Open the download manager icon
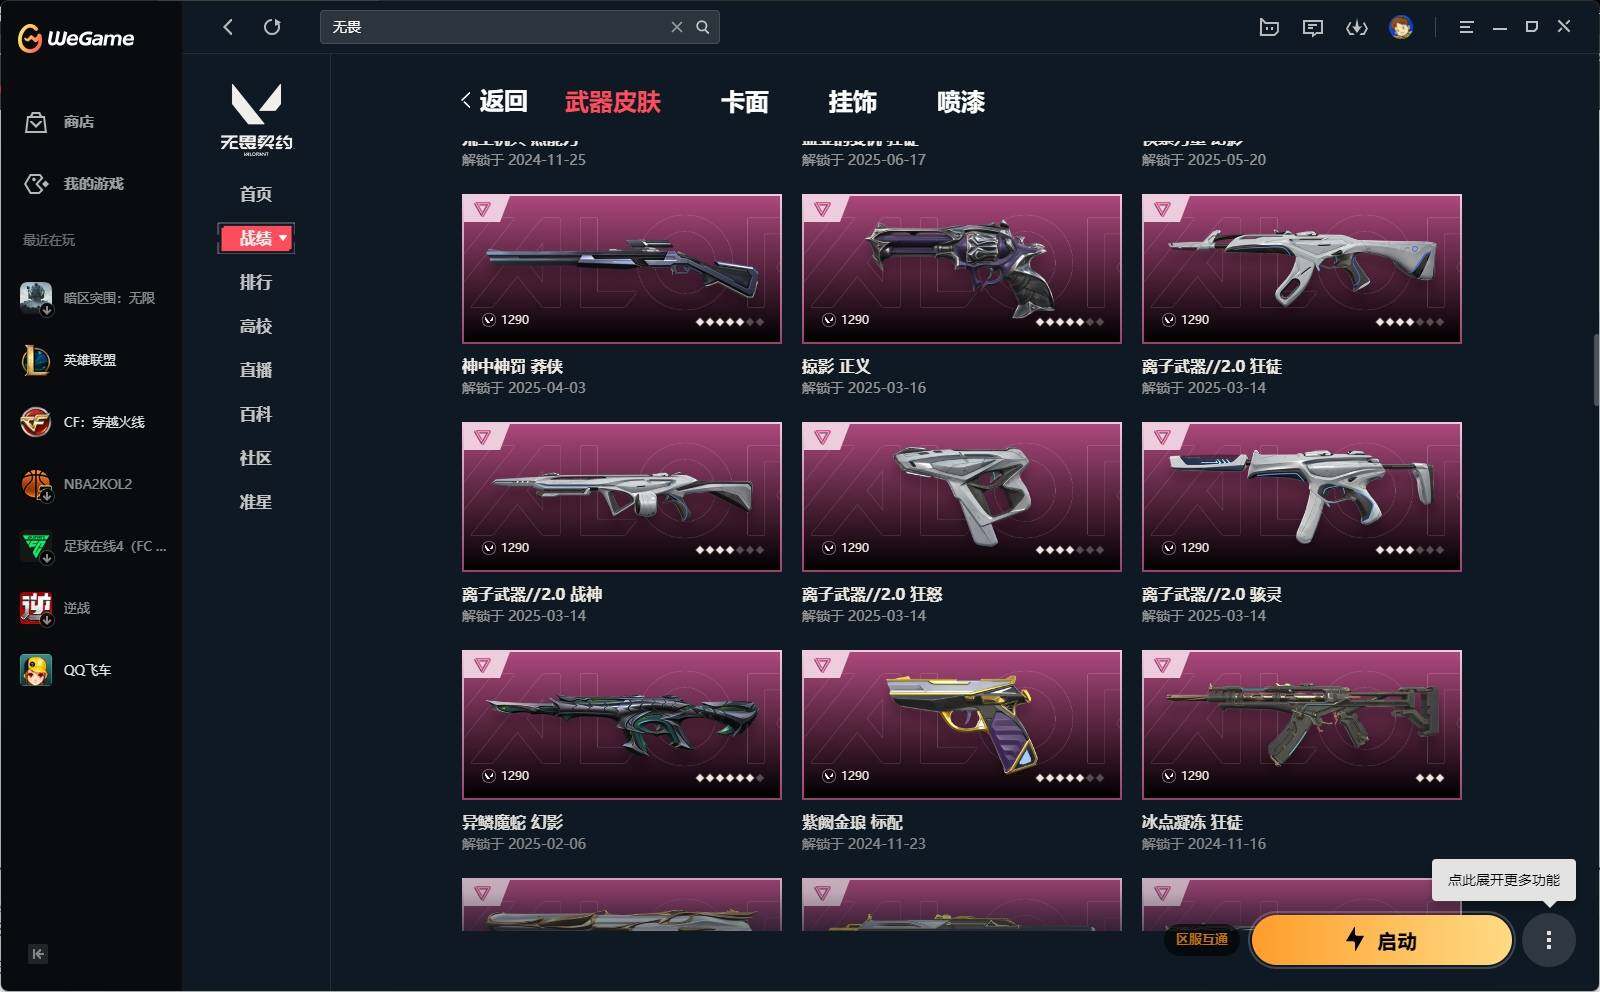 [x=1356, y=28]
